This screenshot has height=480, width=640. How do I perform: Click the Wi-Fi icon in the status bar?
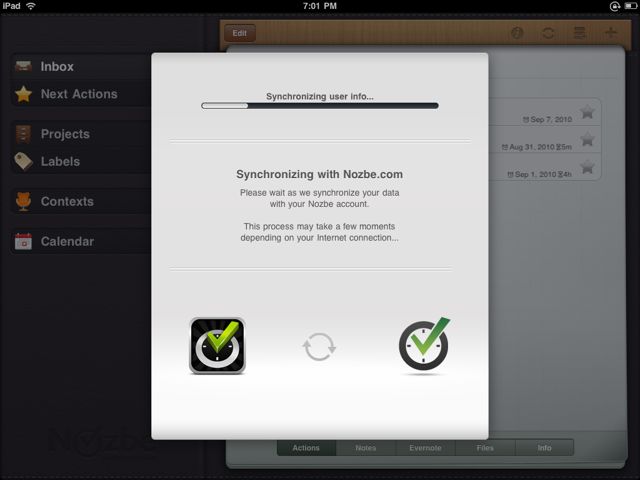click(x=31, y=6)
